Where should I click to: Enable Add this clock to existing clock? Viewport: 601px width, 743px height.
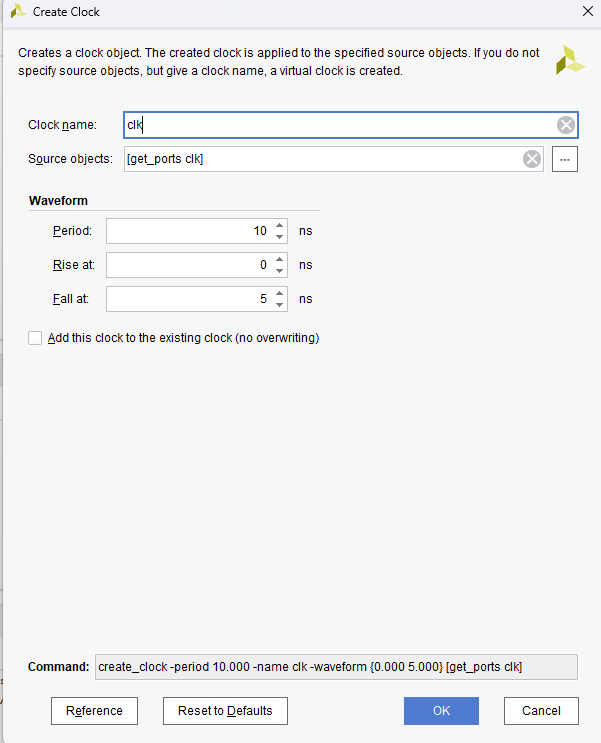pos(36,338)
